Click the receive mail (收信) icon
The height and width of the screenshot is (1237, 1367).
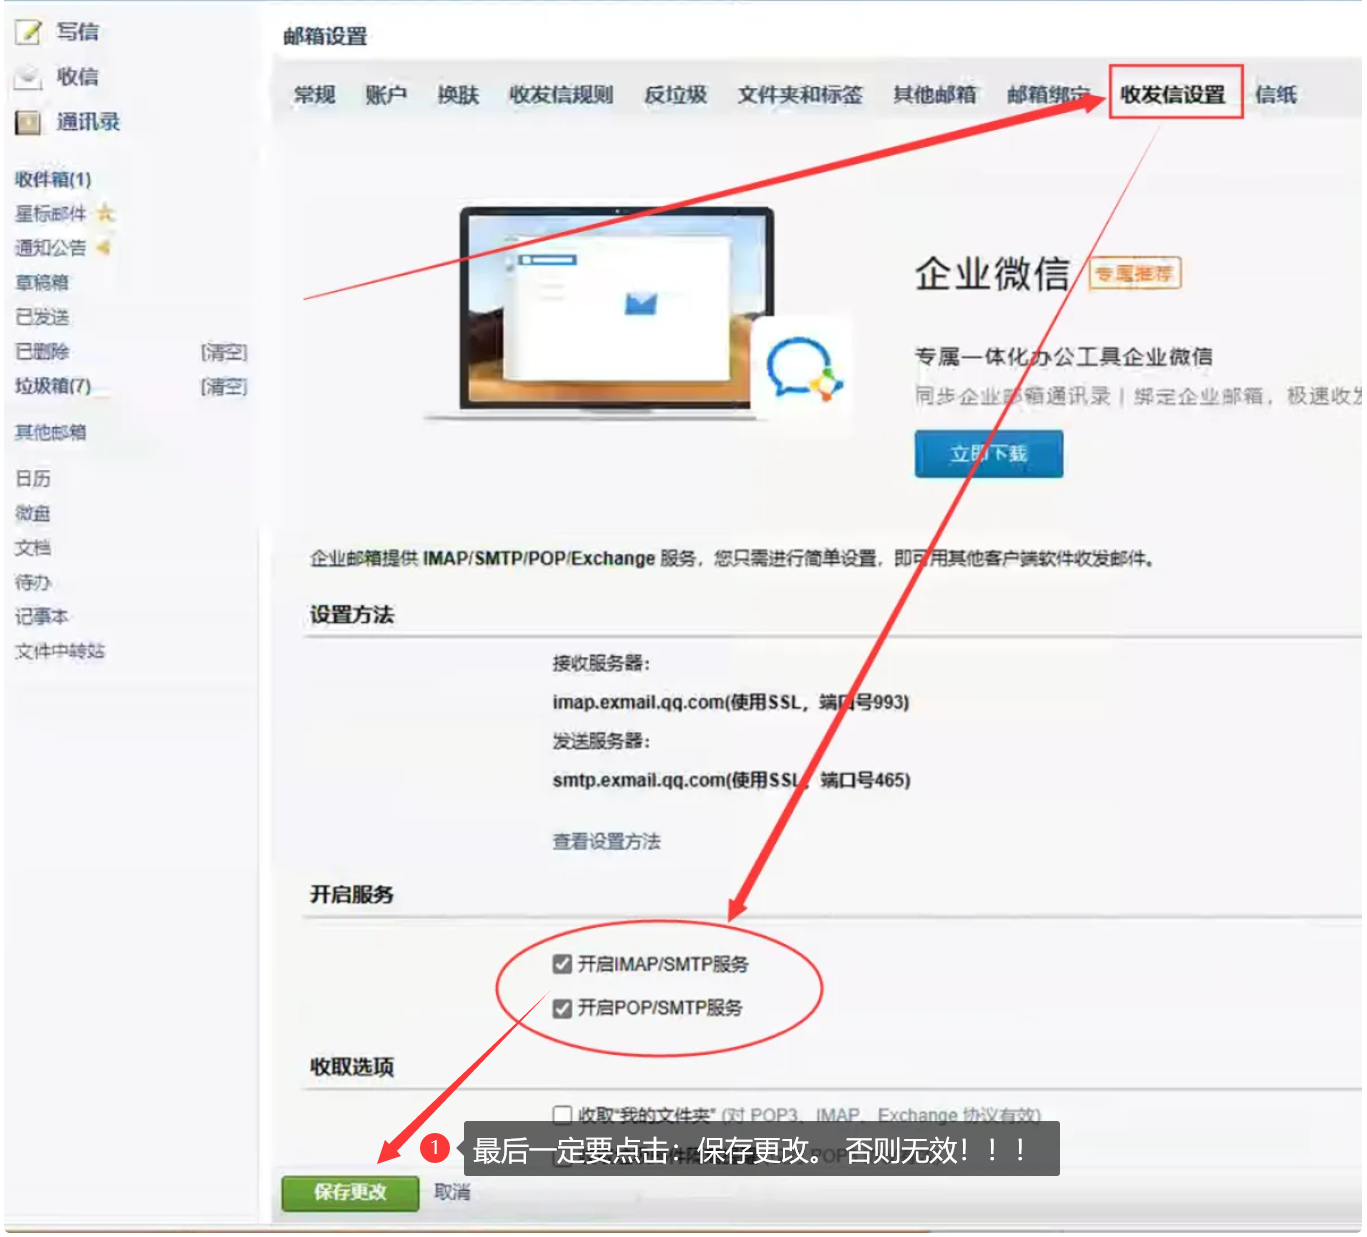pos(29,77)
